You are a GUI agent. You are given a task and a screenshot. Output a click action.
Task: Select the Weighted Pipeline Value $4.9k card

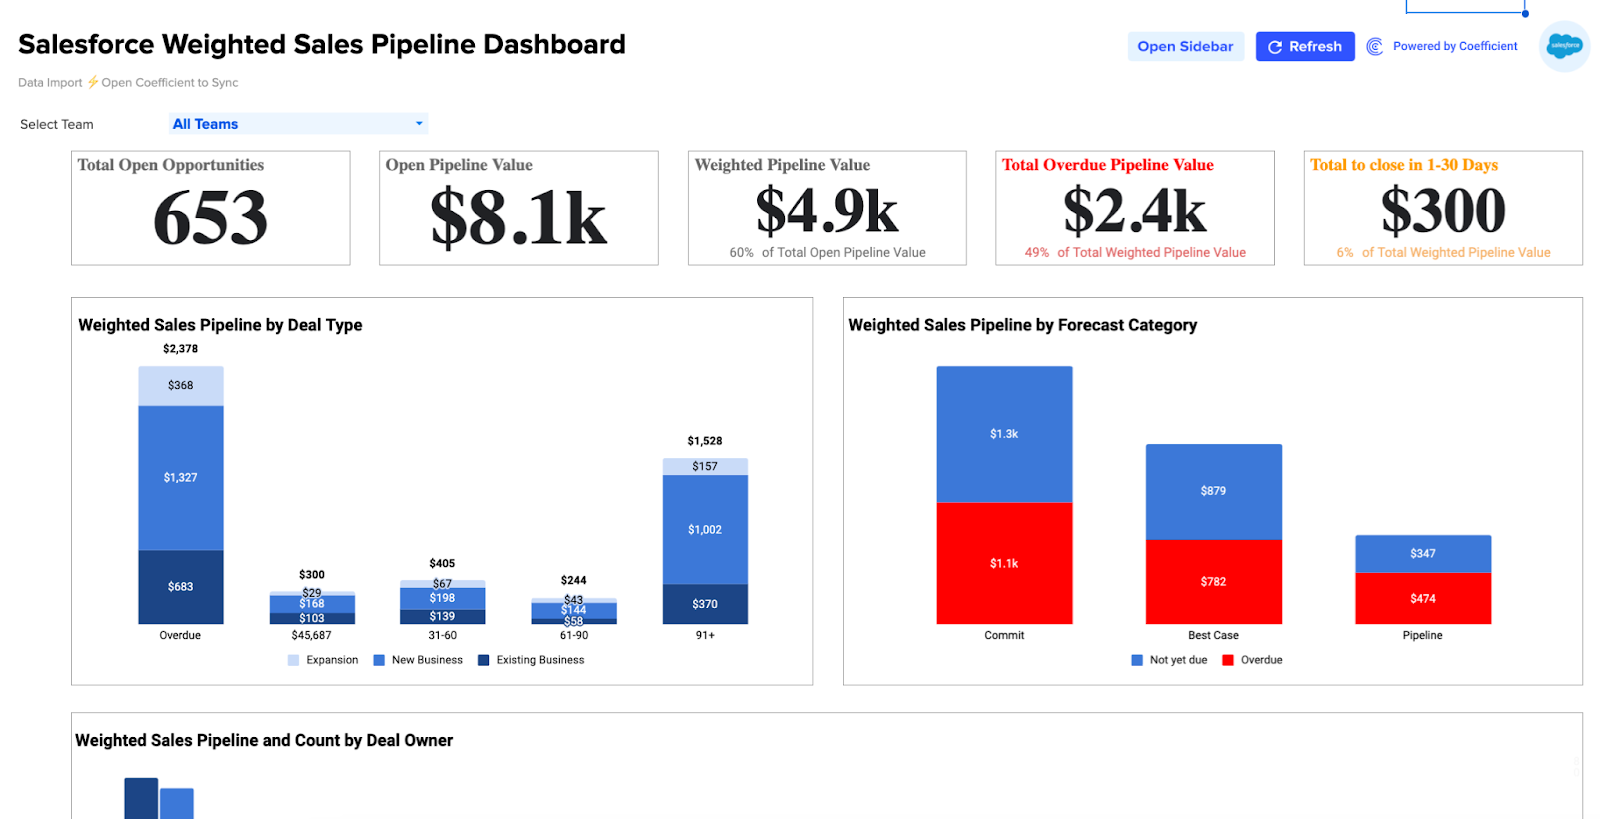click(x=827, y=208)
